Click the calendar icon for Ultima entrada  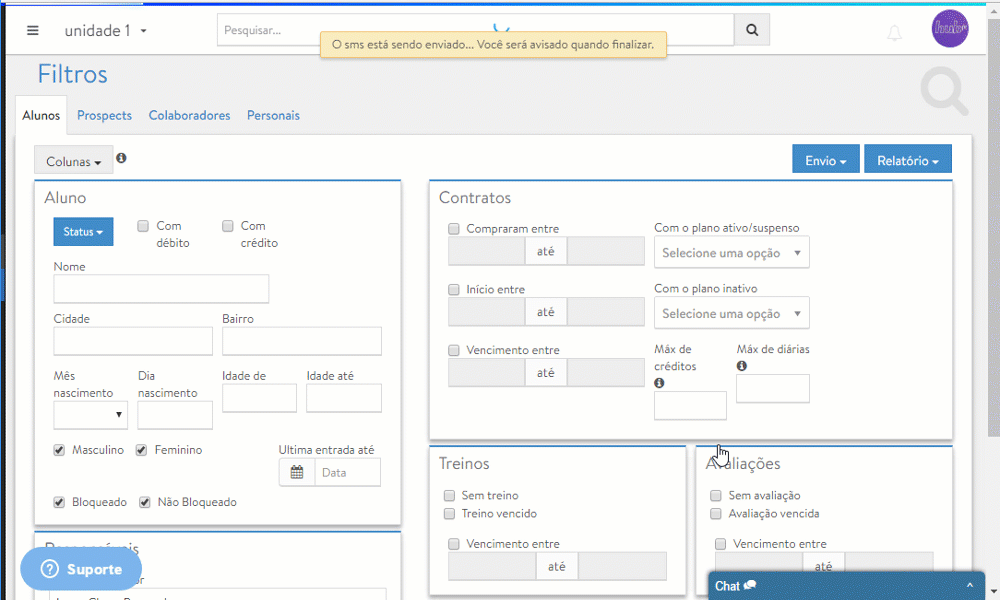click(x=297, y=472)
